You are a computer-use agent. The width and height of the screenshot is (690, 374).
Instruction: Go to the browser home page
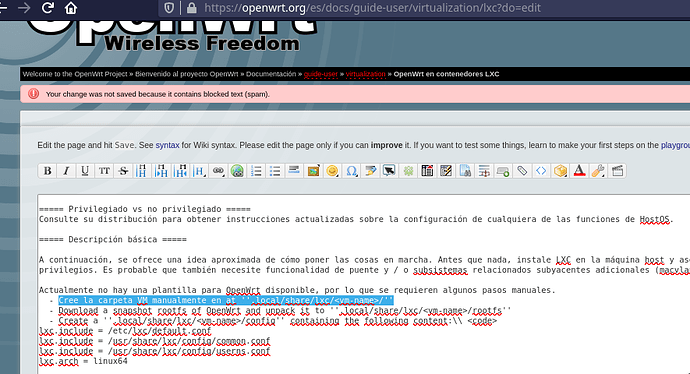coord(71,8)
